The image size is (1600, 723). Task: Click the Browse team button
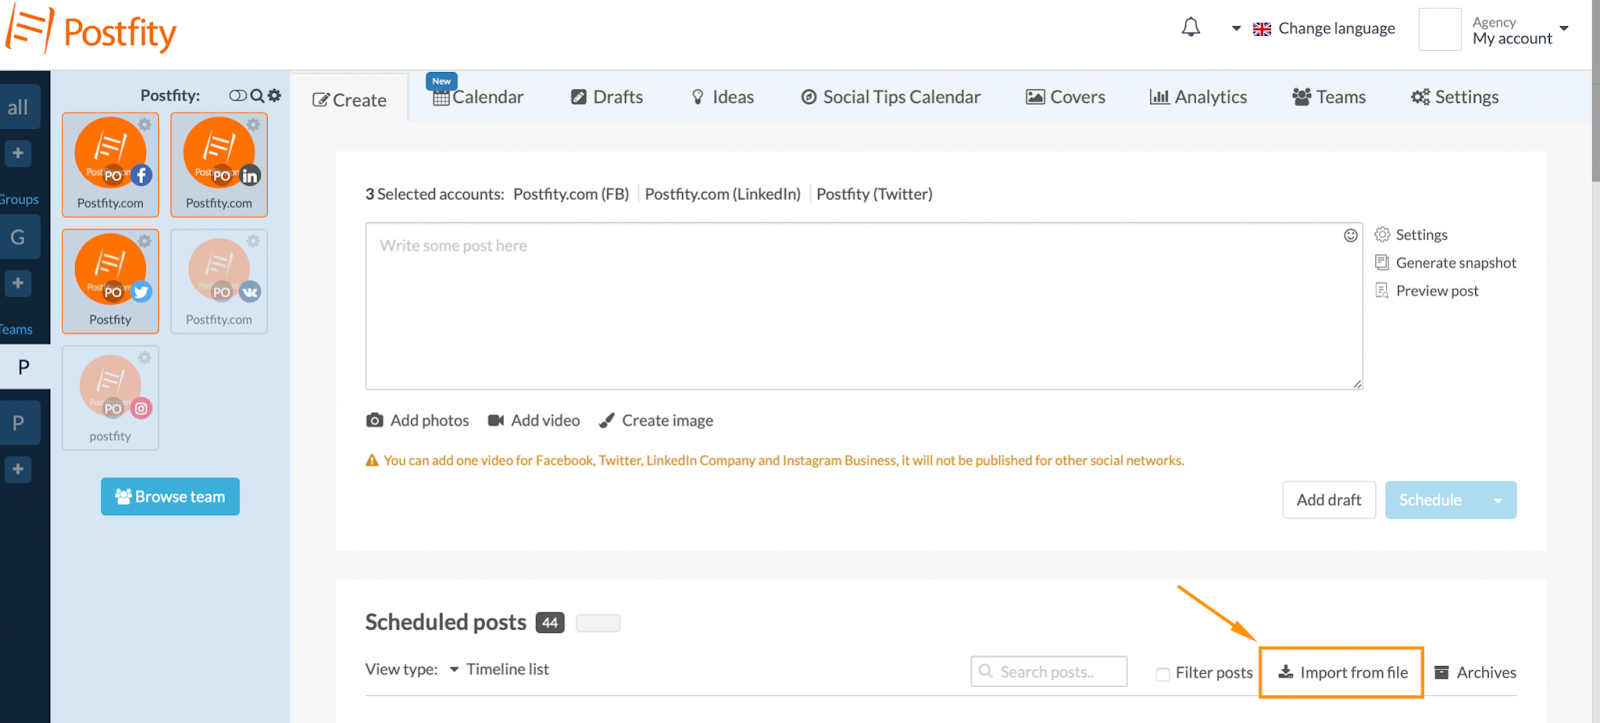tap(170, 497)
